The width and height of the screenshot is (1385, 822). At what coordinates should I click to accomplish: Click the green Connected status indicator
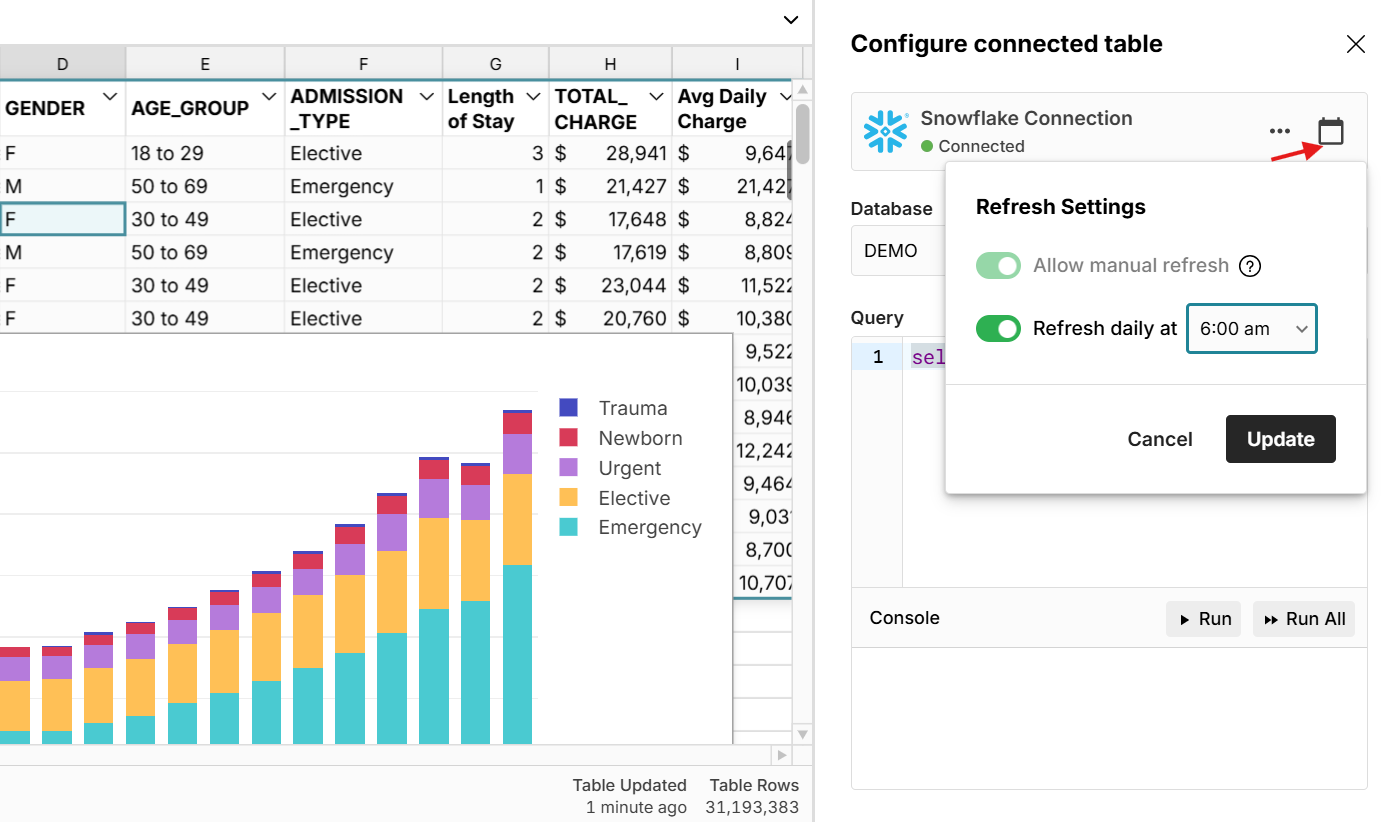pos(930,145)
